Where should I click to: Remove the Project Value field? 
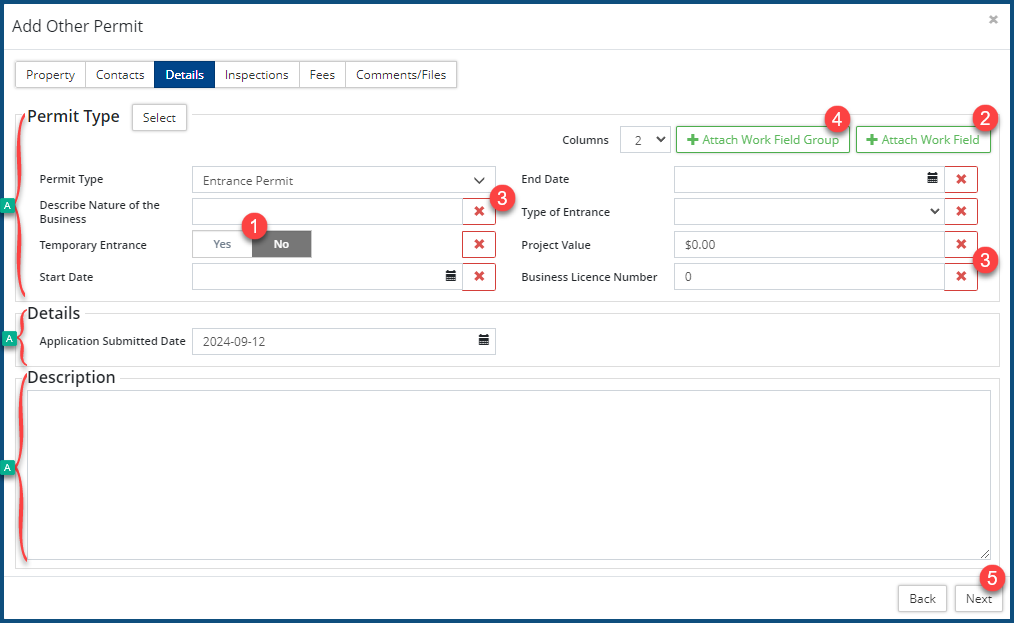(961, 245)
